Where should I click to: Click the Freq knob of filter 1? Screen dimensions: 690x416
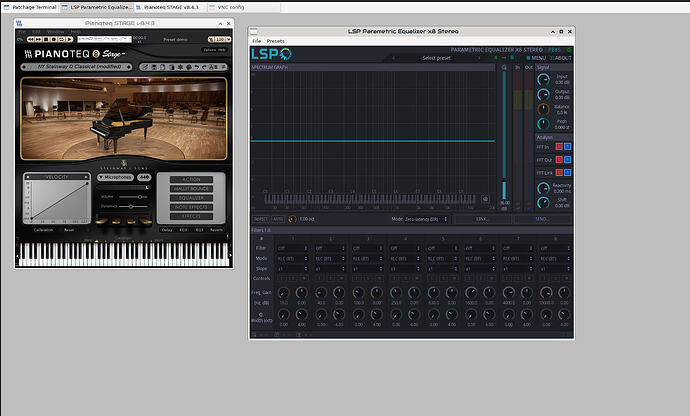[284, 292]
